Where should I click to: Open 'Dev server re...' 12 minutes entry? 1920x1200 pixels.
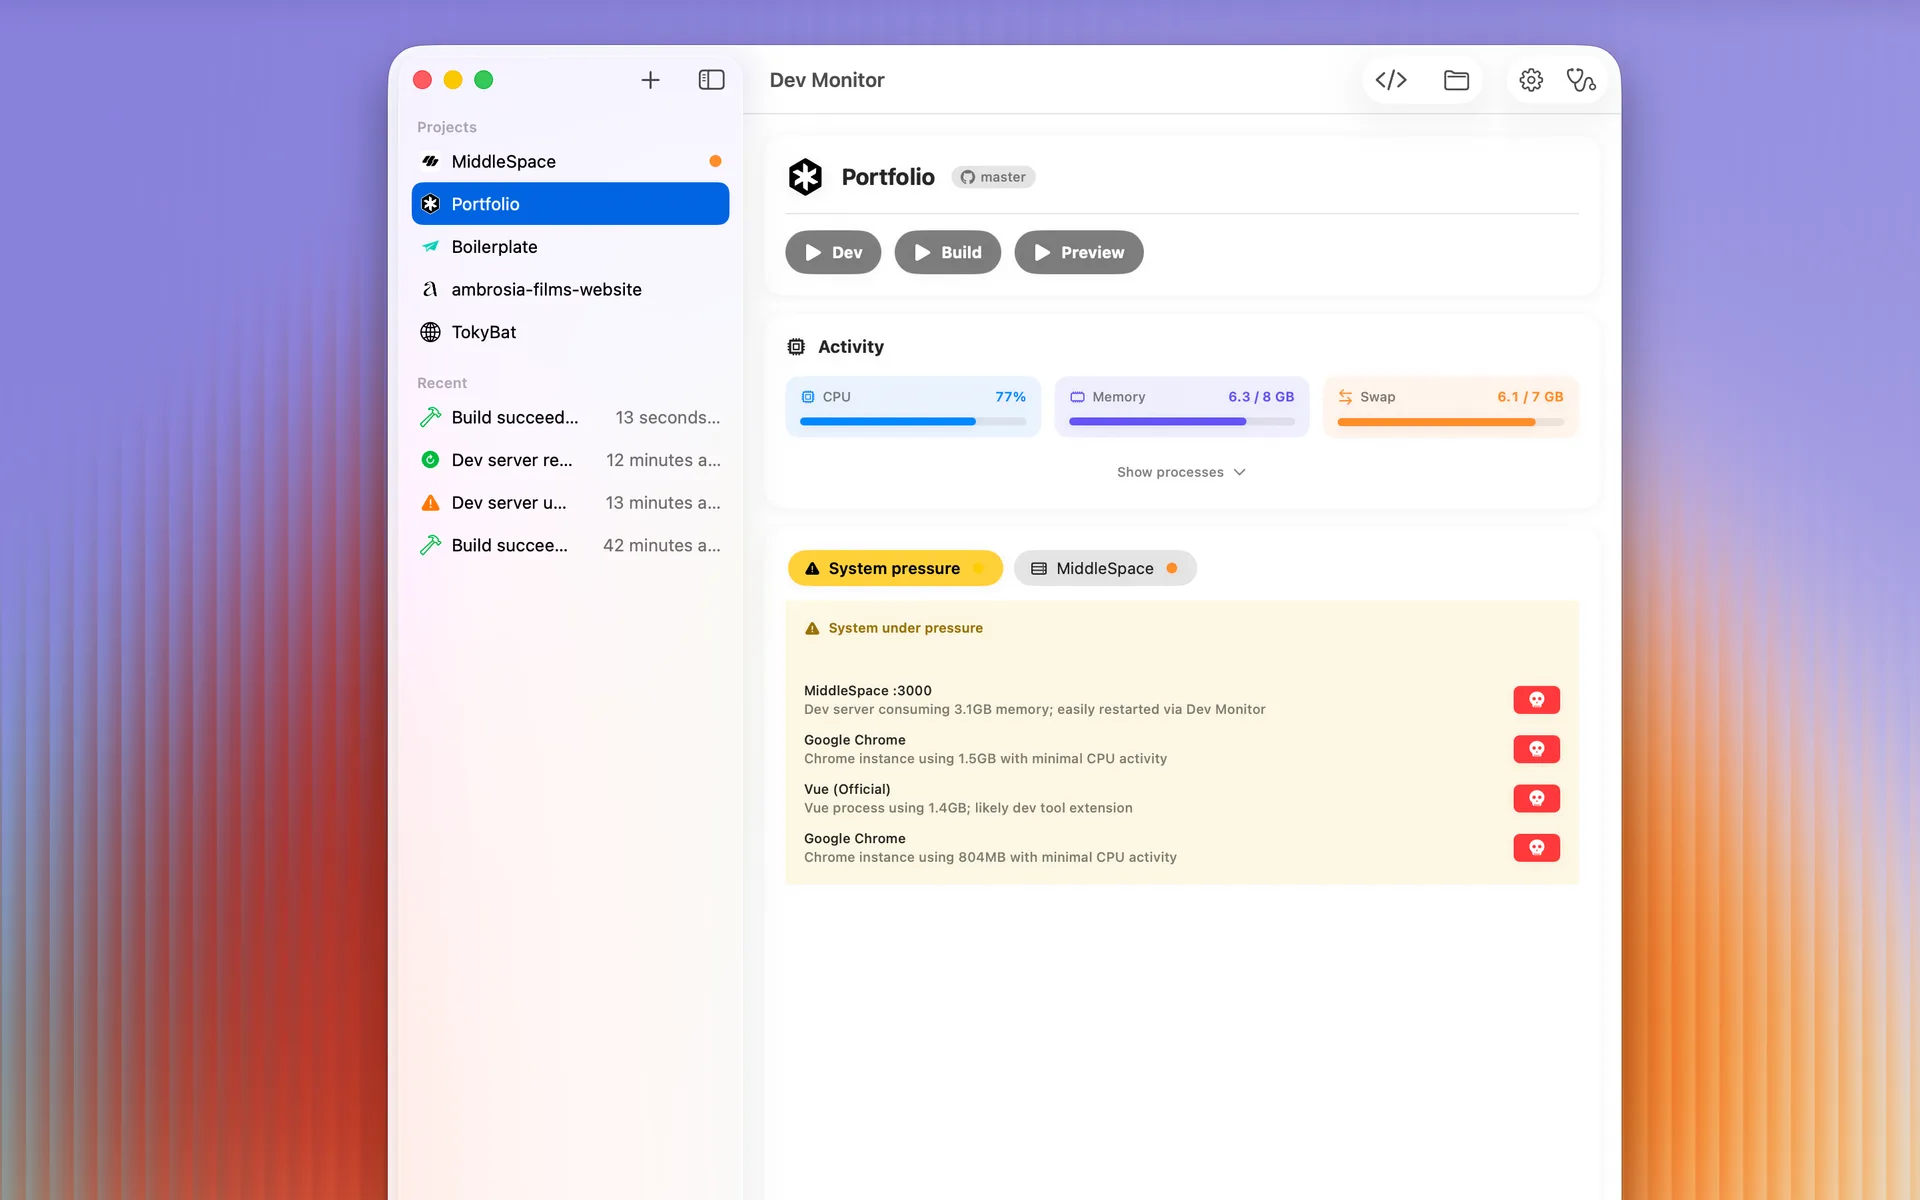570,460
